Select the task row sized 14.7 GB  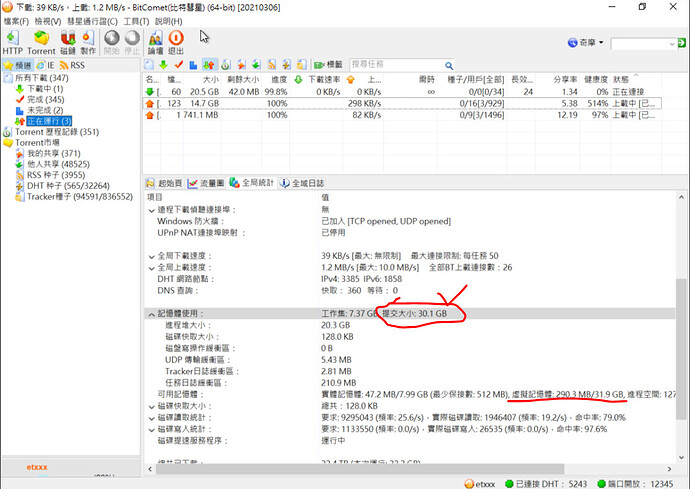402,103
